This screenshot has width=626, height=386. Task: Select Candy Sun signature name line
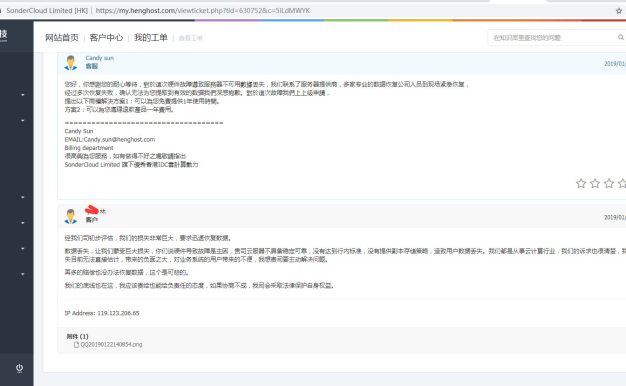pyautogui.click(x=79, y=131)
